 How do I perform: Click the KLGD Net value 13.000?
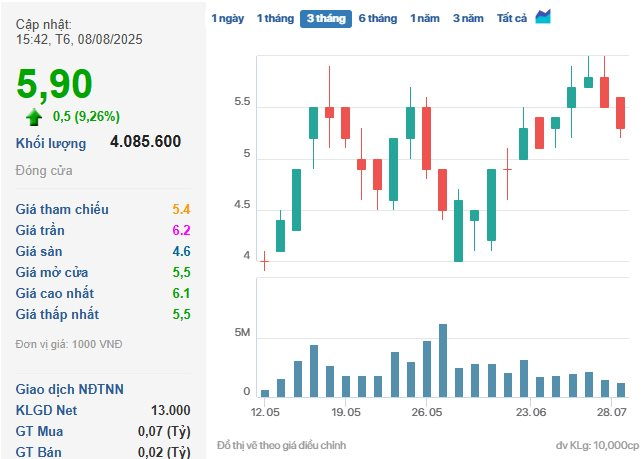pyautogui.click(x=171, y=410)
